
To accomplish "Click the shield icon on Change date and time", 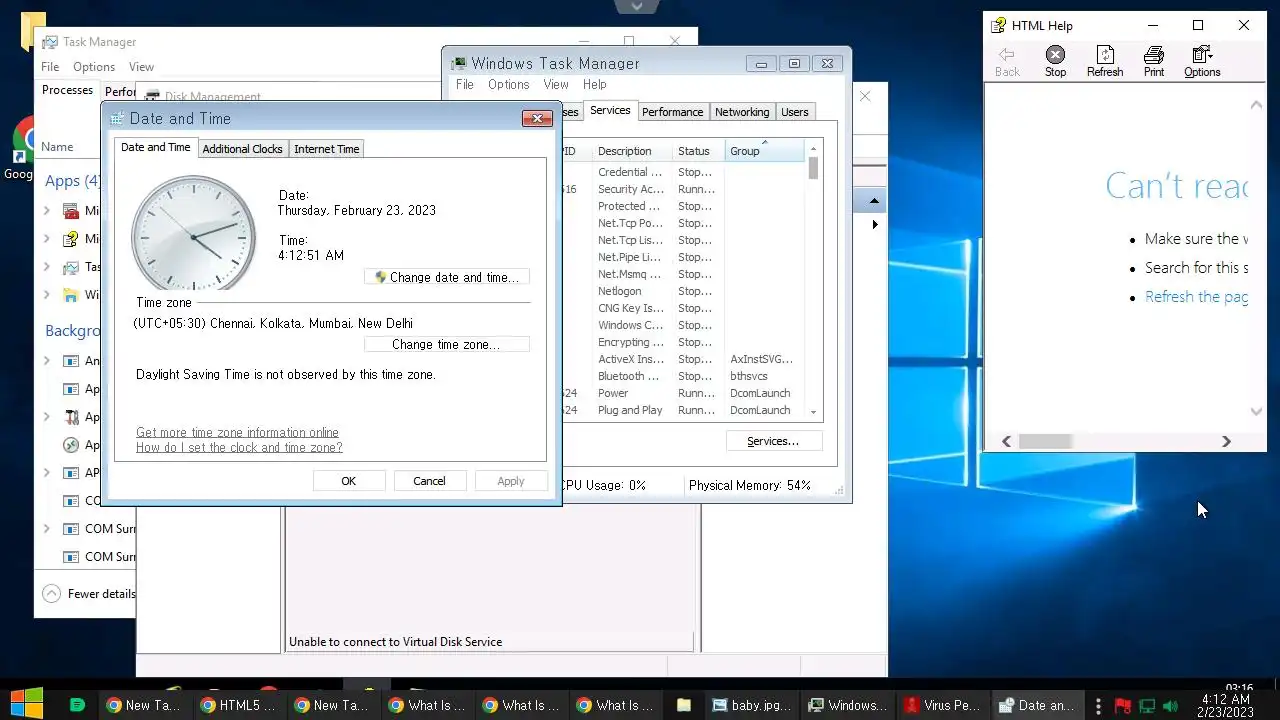I will (x=380, y=277).
